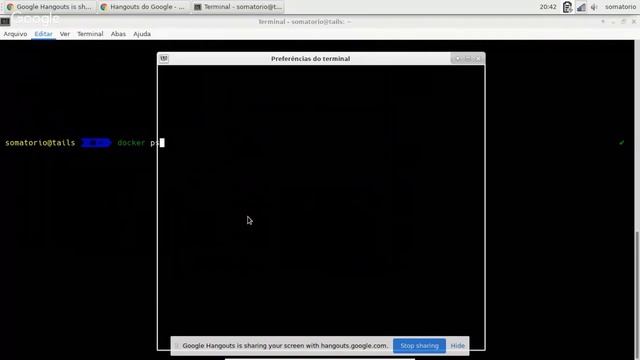This screenshot has width=640, height=360.
Task: Click the green checkmark status in terminal
Action: click(622, 142)
